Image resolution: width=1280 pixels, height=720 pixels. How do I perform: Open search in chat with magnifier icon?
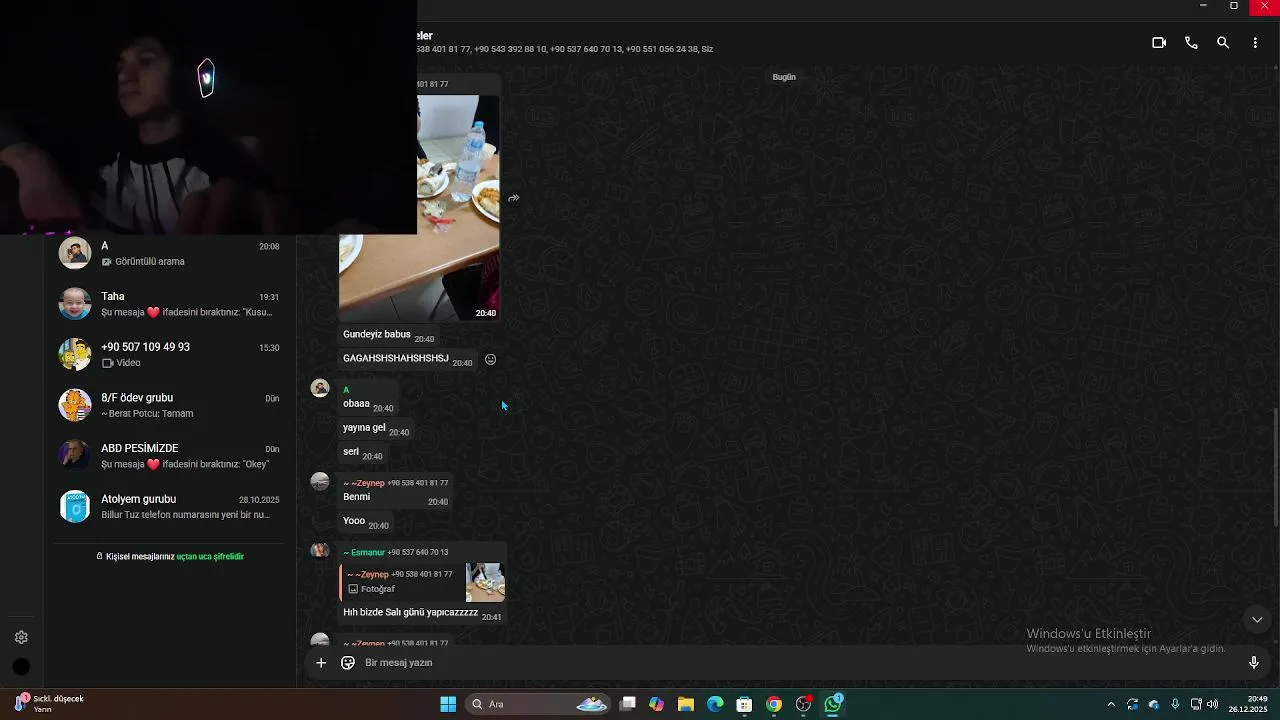(1223, 43)
